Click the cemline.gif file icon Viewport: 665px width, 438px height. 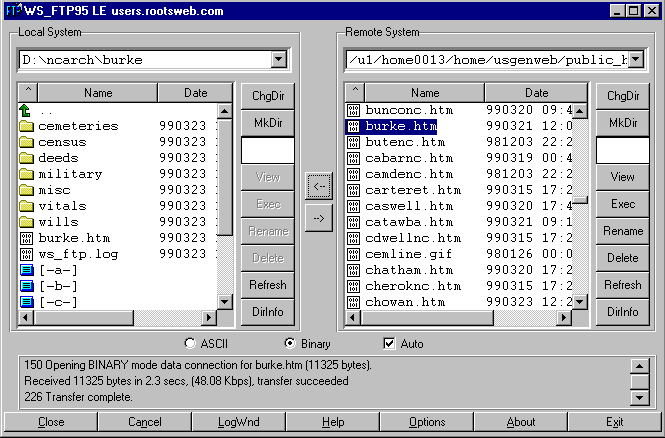pyautogui.click(x=353, y=254)
